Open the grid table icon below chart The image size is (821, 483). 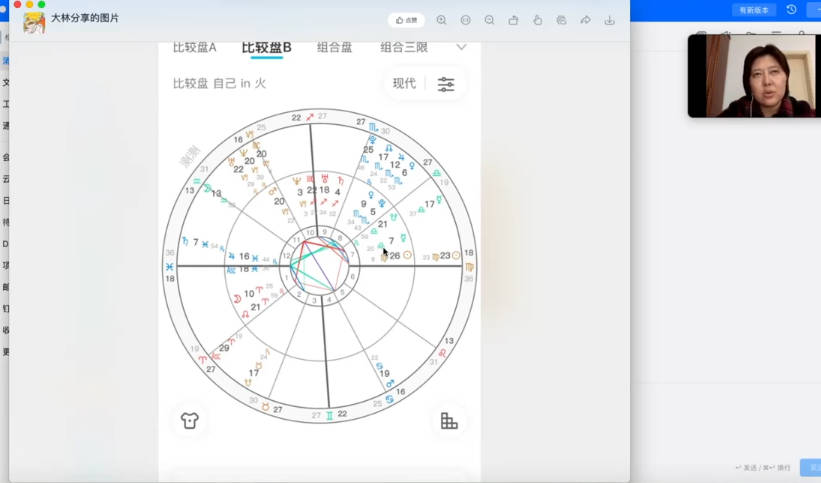[449, 421]
